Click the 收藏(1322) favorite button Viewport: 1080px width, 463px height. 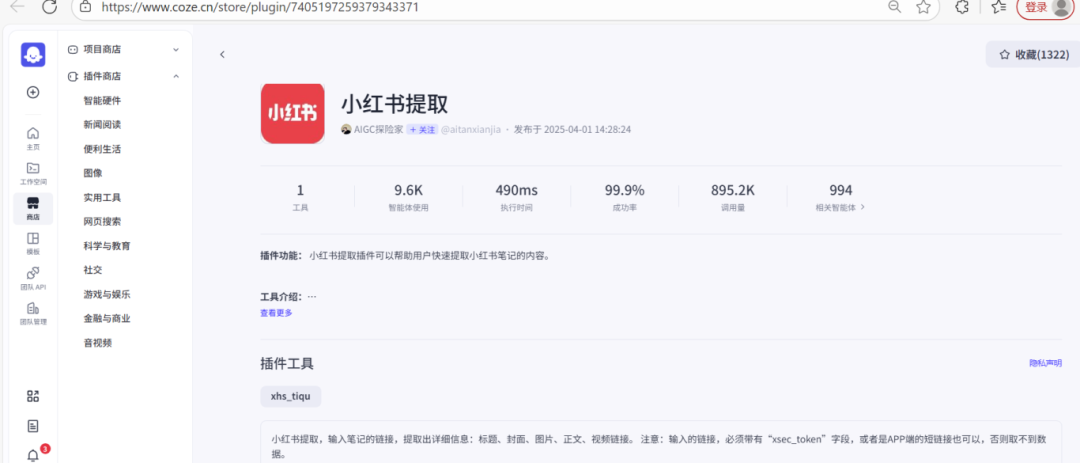(x=1034, y=54)
